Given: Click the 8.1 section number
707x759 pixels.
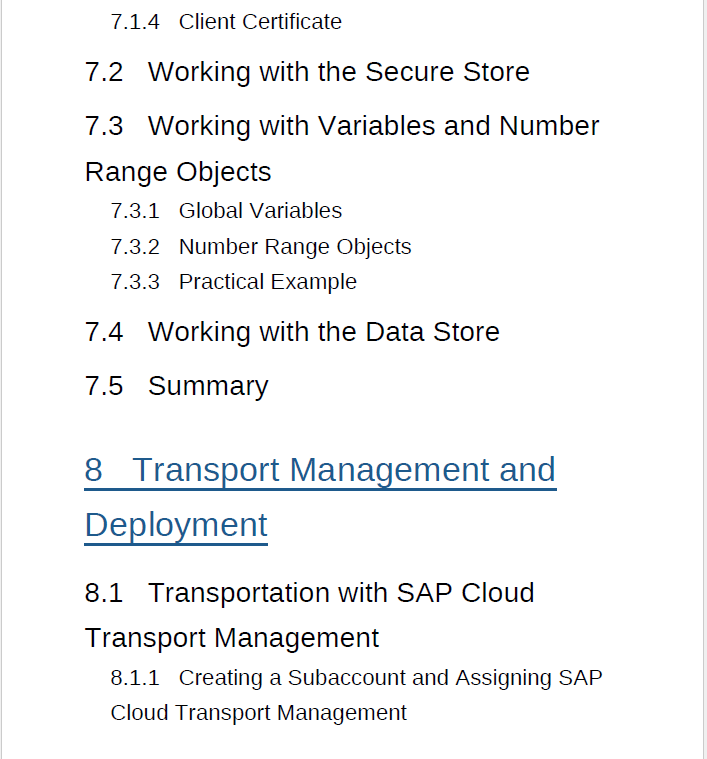Looking at the screenshot, I should tap(104, 593).
